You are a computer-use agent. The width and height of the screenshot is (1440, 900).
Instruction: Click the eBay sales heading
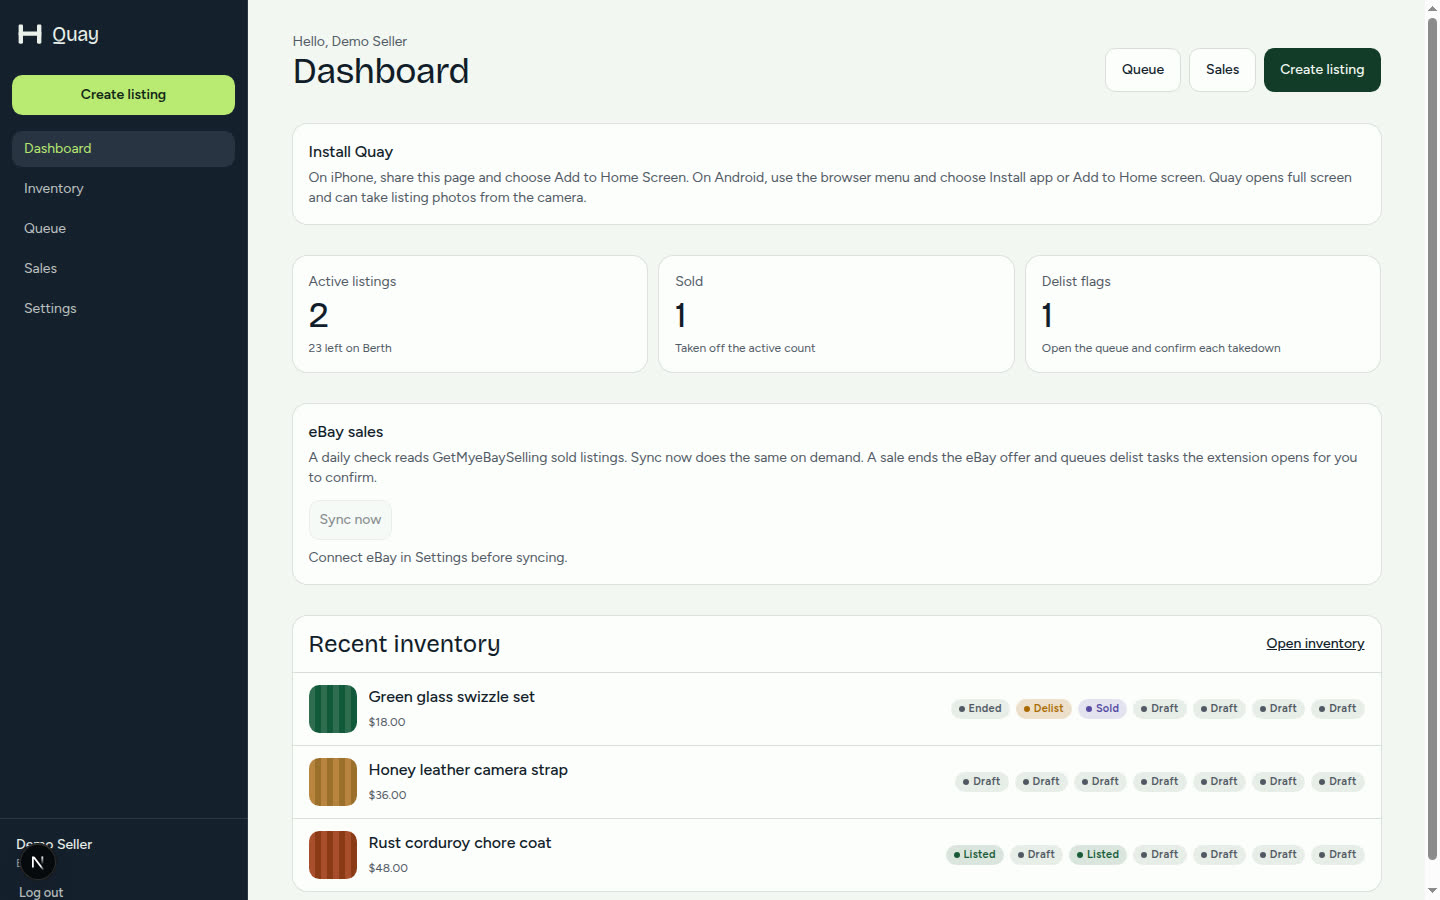tap(345, 432)
